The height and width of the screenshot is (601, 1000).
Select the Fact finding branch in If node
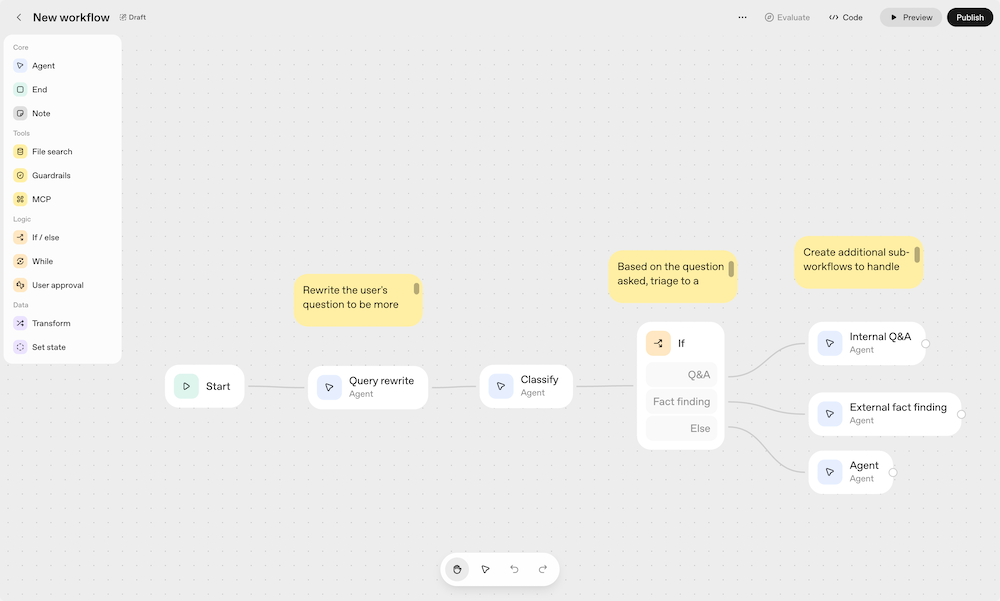click(x=681, y=402)
